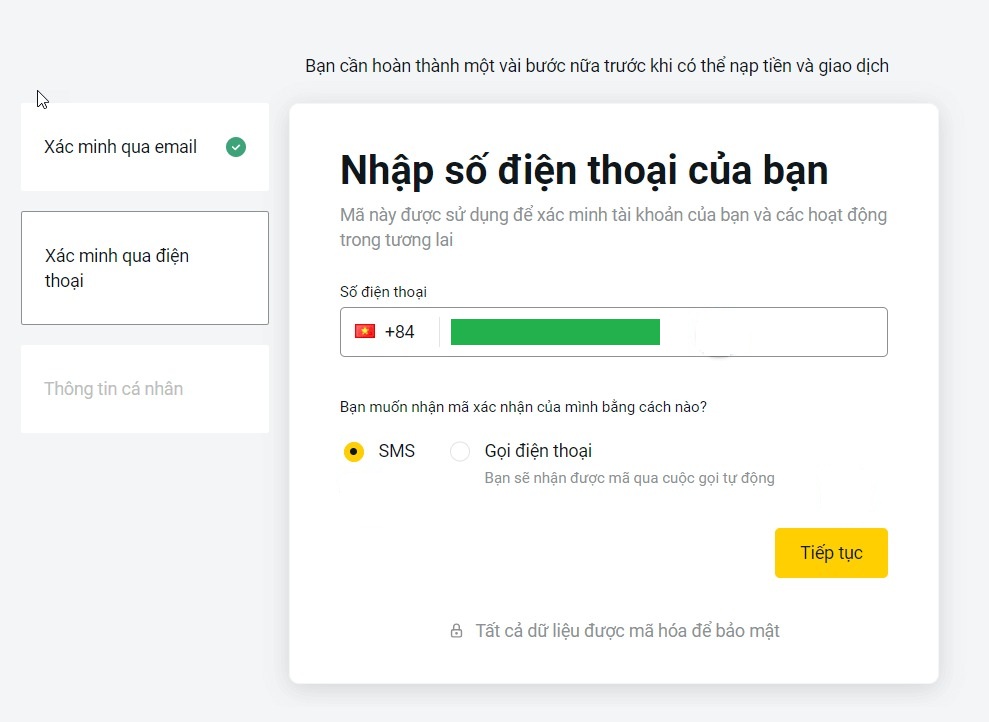
Task: Click the top notice about remaining steps
Action: click(x=596, y=66)
